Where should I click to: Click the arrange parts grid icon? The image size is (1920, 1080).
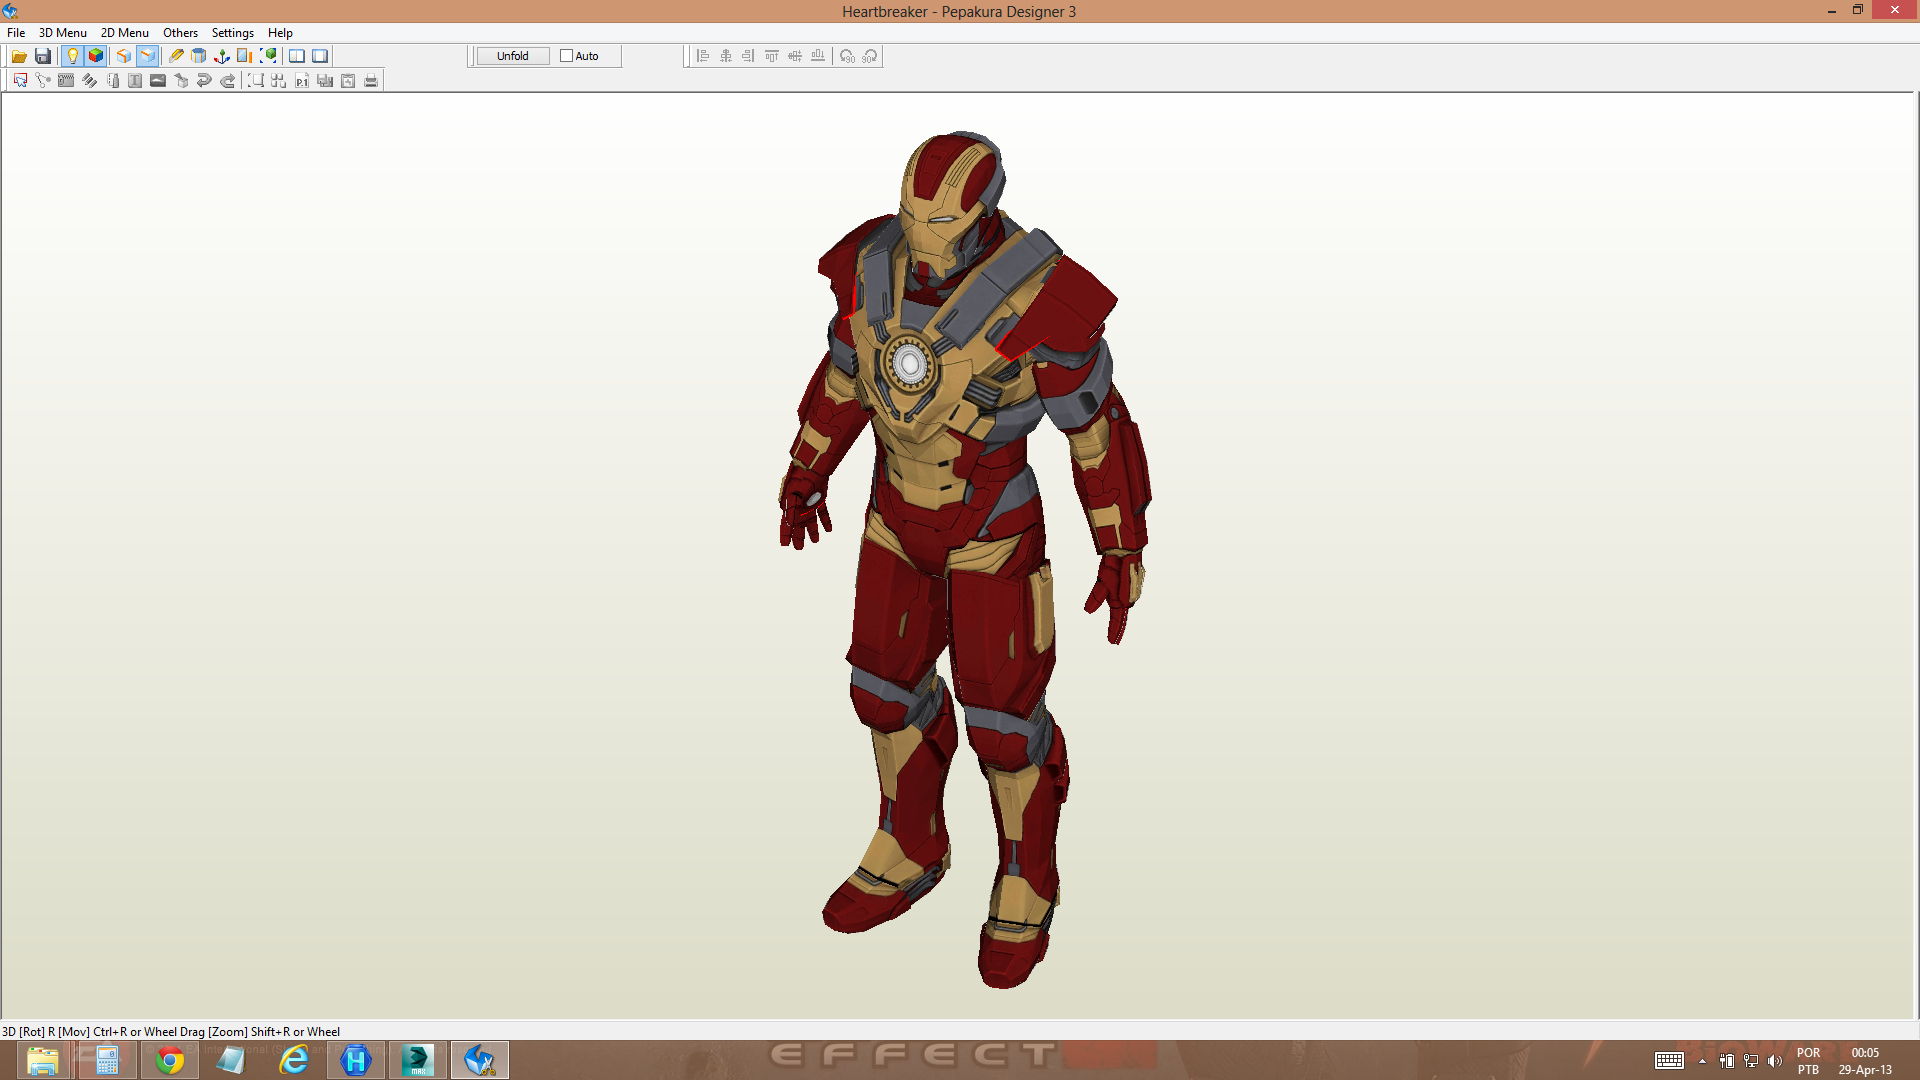pyautogui.click(x=279, y=81)
